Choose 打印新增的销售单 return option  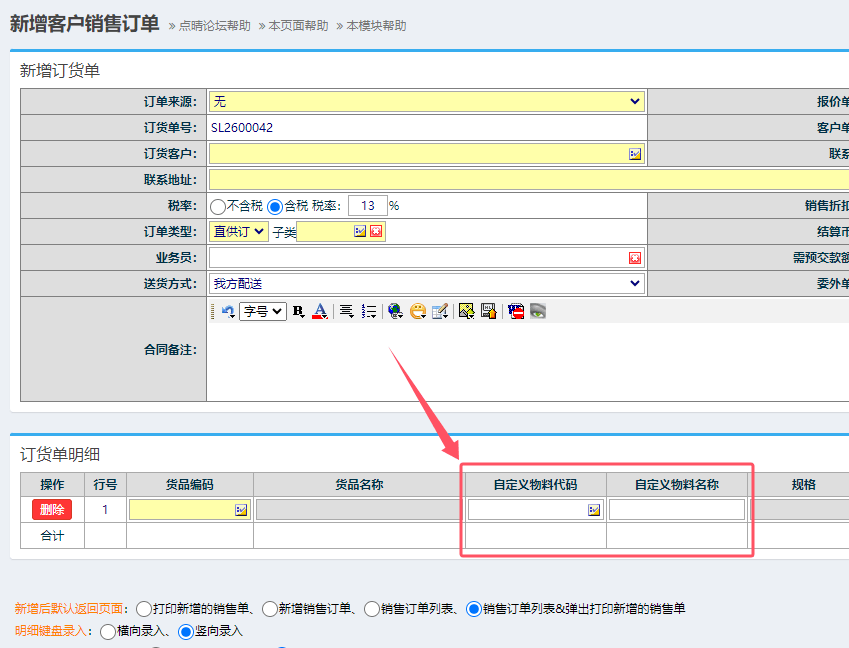click(144, 609)
